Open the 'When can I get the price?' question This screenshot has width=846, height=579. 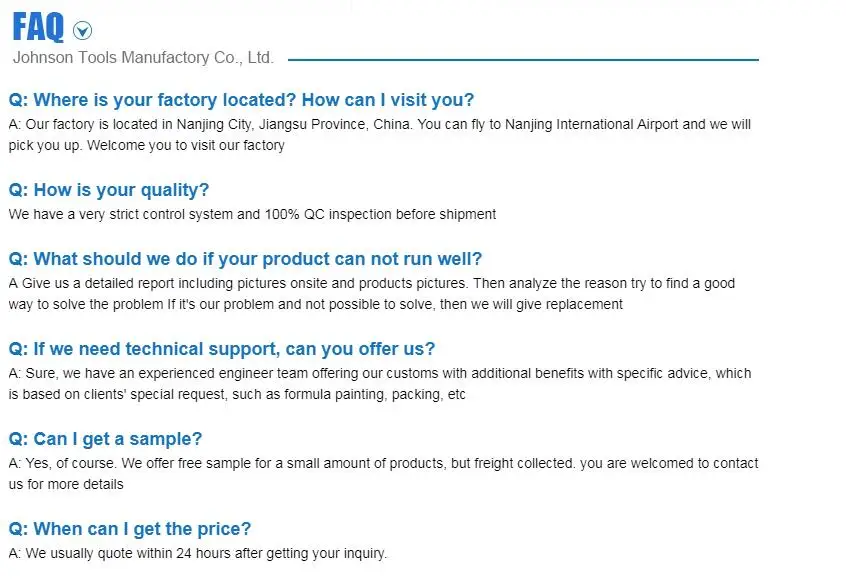(x=130, y=529)
